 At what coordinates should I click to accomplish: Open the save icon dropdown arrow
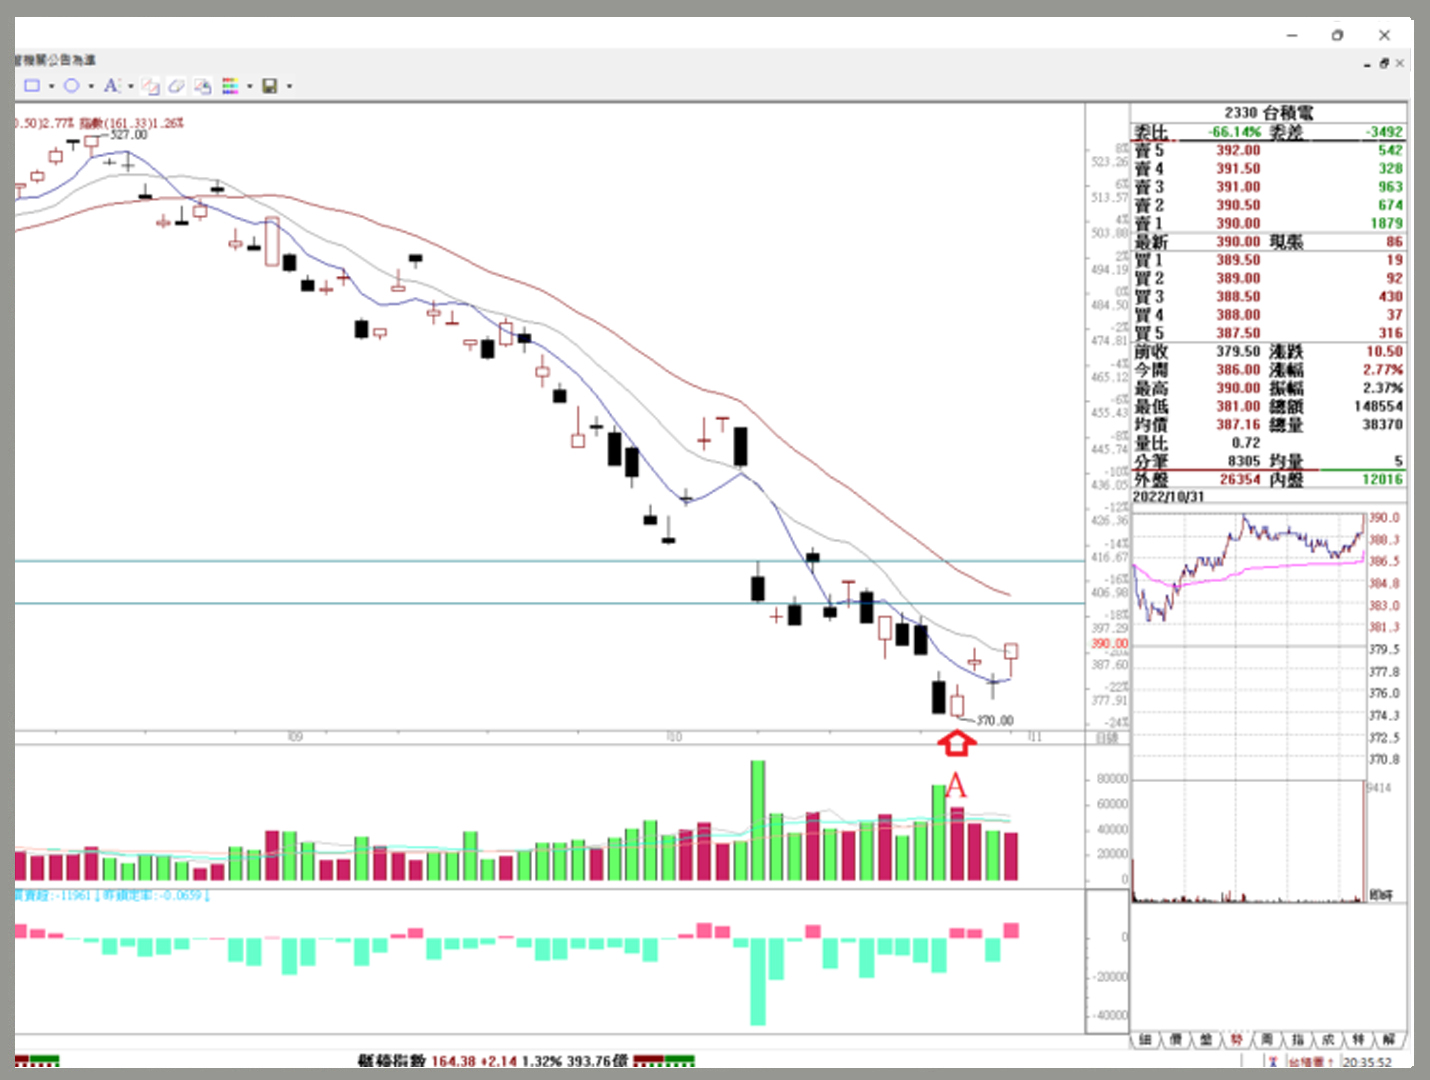tap(290, 86)
